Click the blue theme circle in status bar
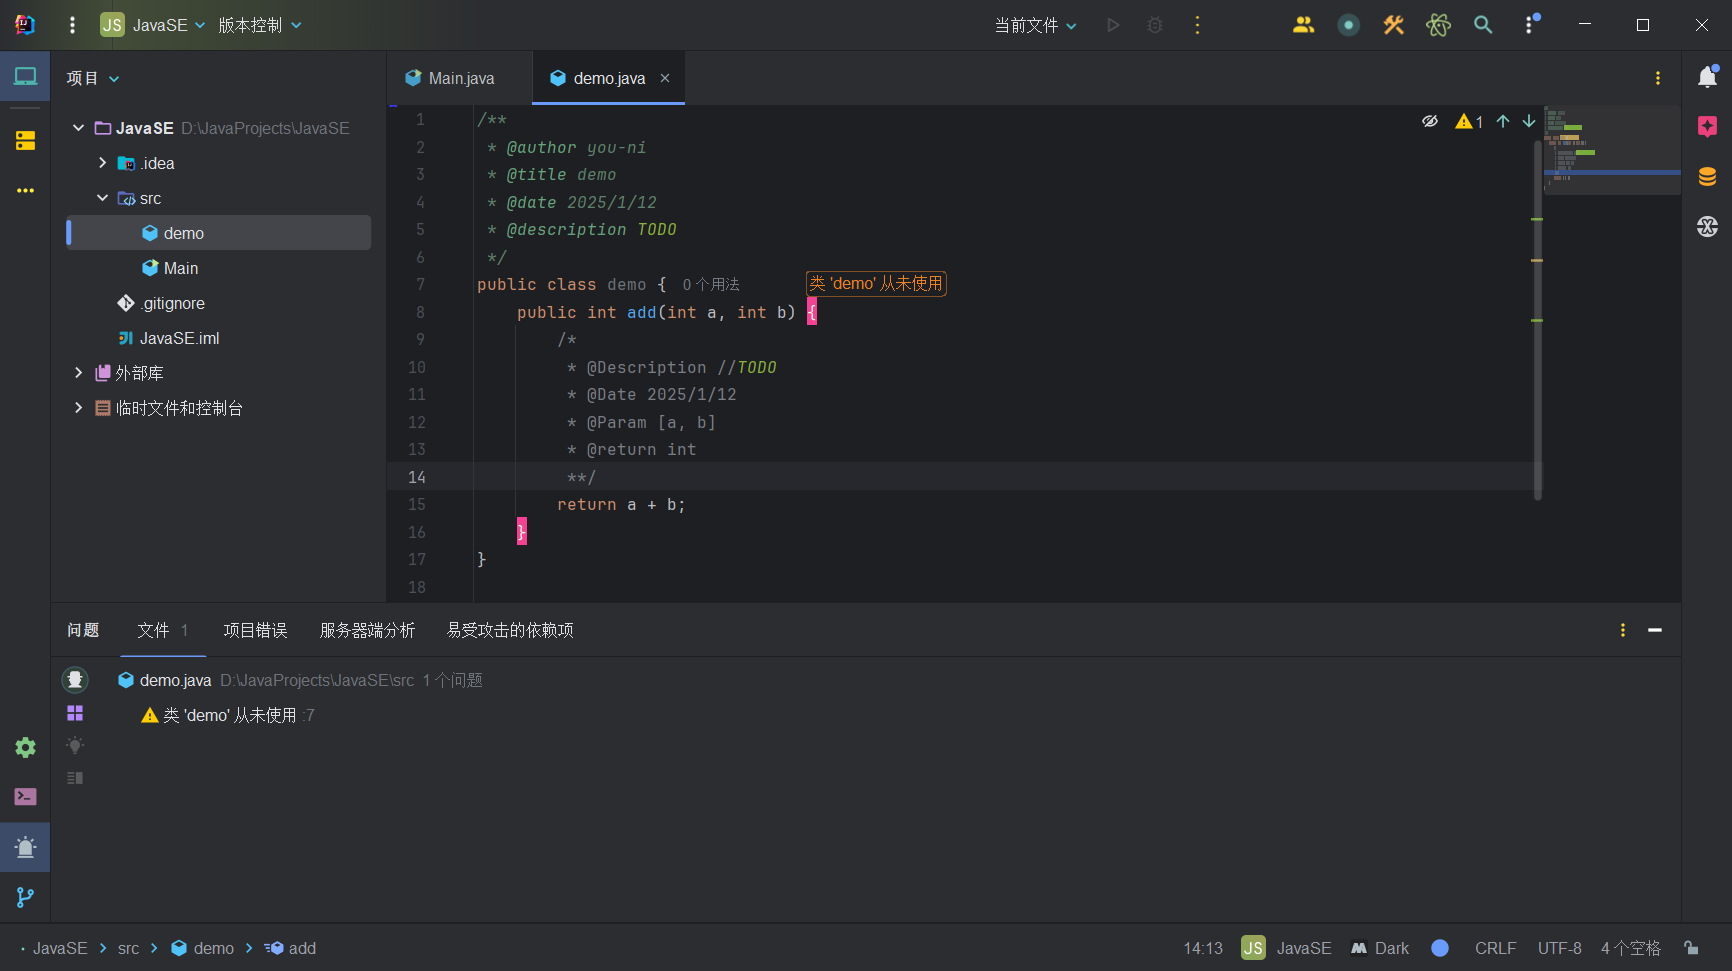The height and width of the screenshot is (971, 1732). pyautogui.click(x=1440, y=948)
